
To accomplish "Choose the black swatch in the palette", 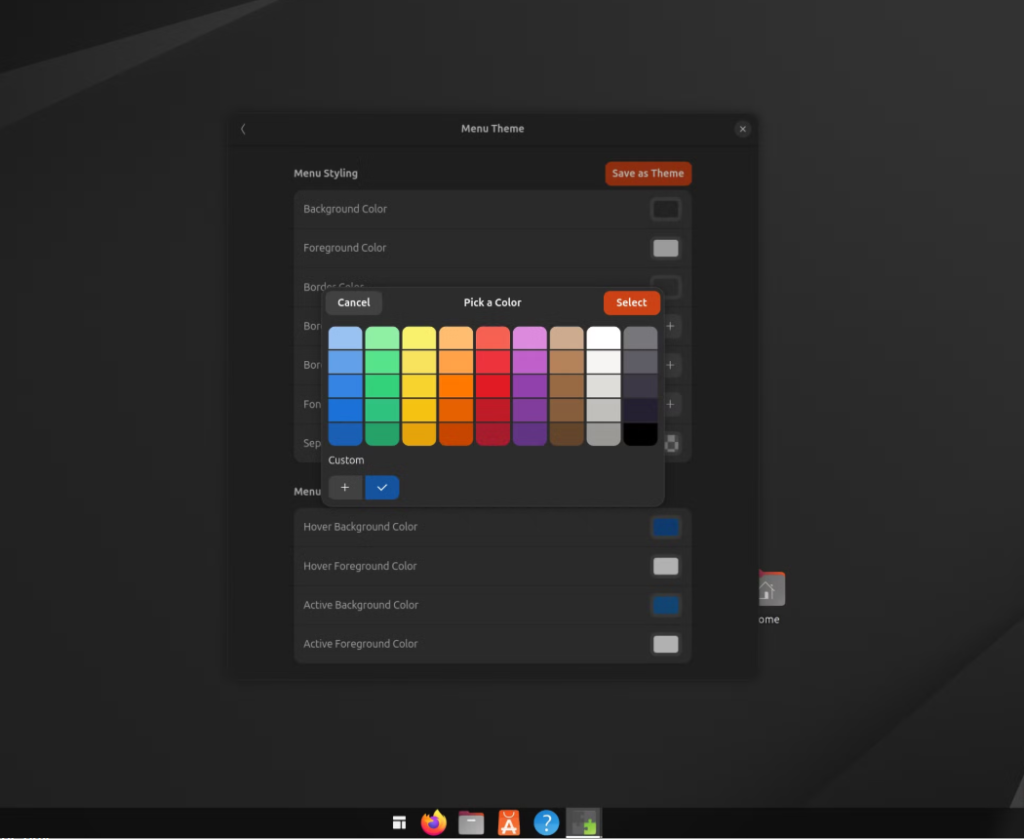I will 640,434.
